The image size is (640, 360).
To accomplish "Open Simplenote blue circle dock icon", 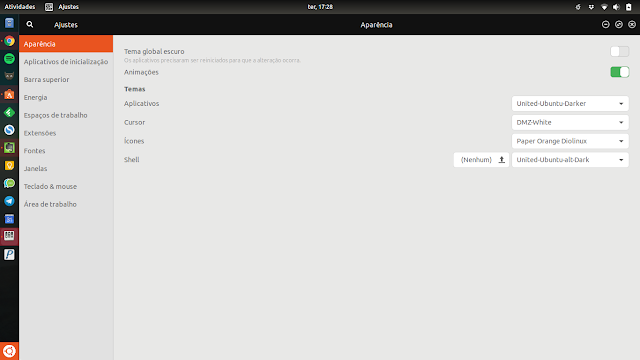I will pos(9,130).
